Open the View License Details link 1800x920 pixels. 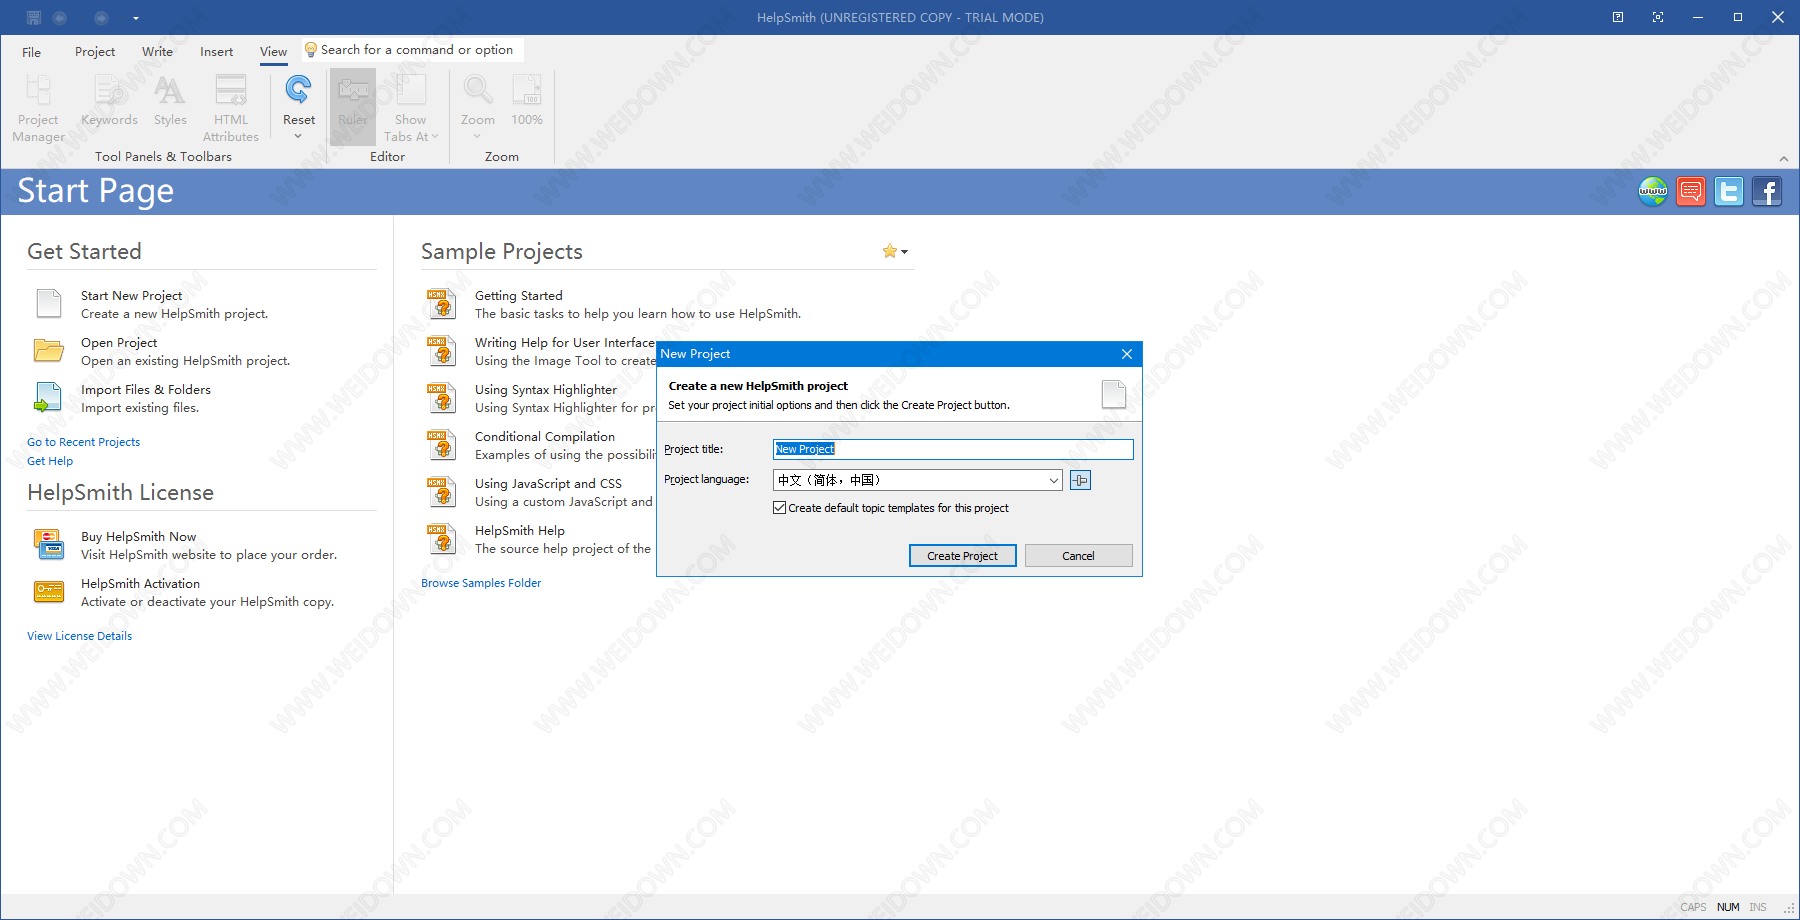point(79,636)
